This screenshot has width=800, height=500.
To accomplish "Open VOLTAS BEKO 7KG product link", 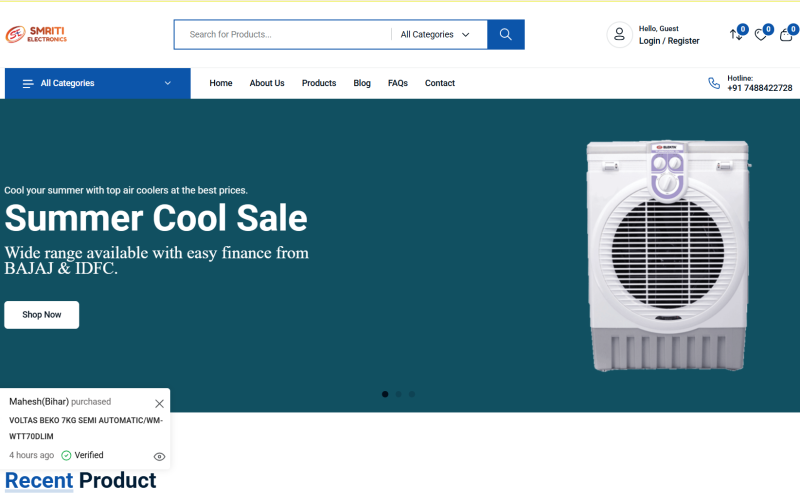I will click(x=86, y=428).
